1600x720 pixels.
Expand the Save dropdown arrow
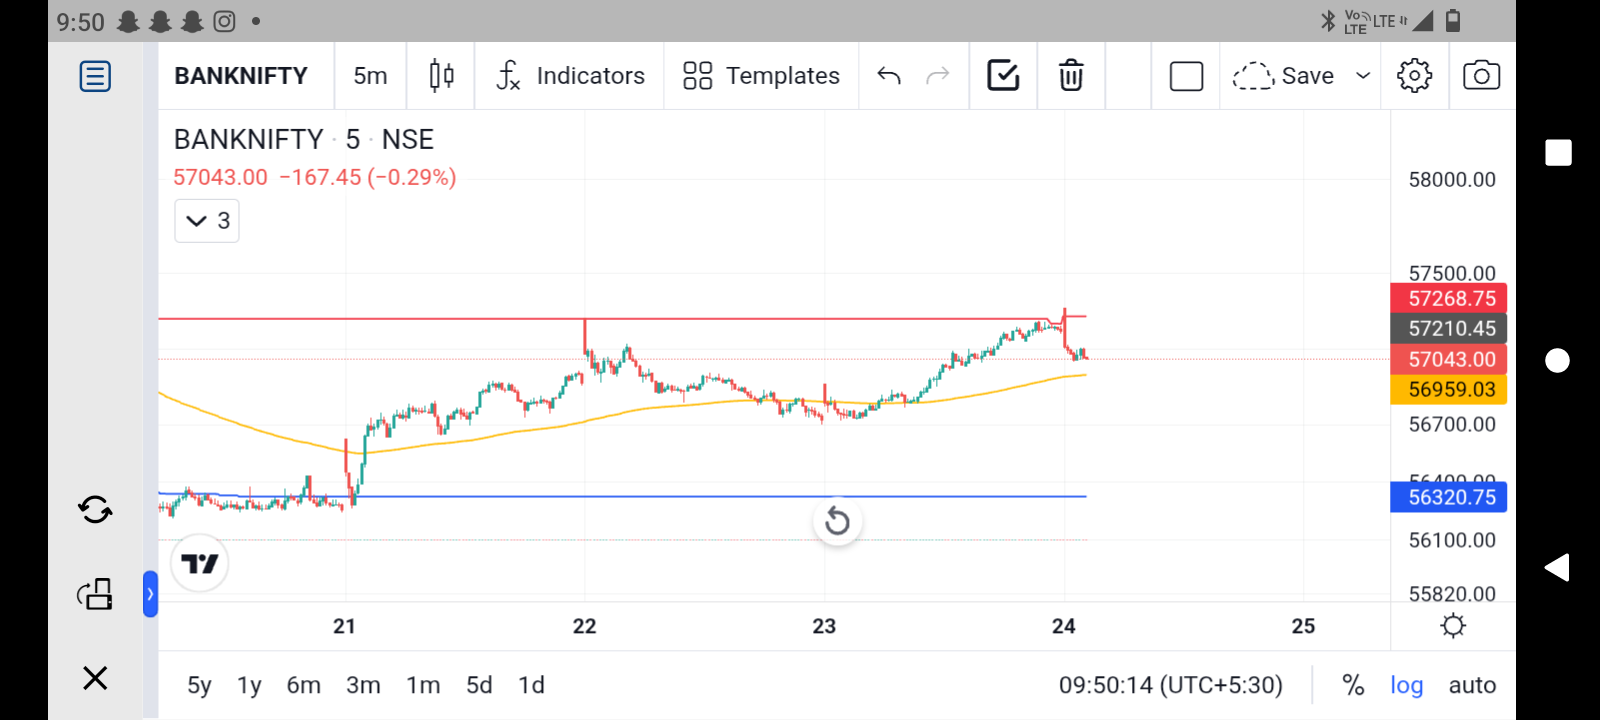(x=1362, y=76)
